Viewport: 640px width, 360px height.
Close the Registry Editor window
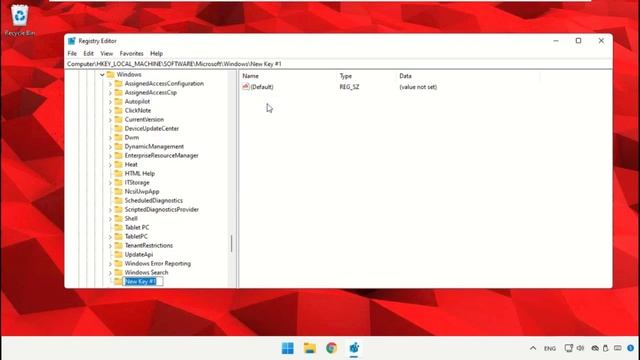click(601, 40)
